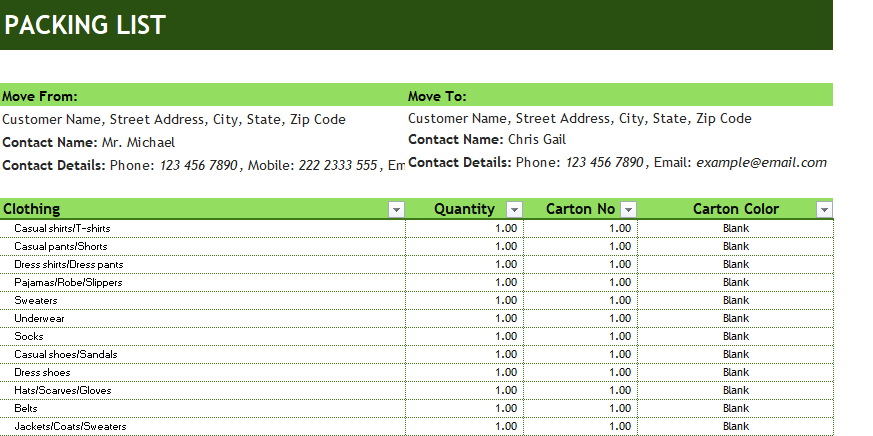873x436 pixels.
Task: Select the Underwear cell
Action: (x=203, y=319)
